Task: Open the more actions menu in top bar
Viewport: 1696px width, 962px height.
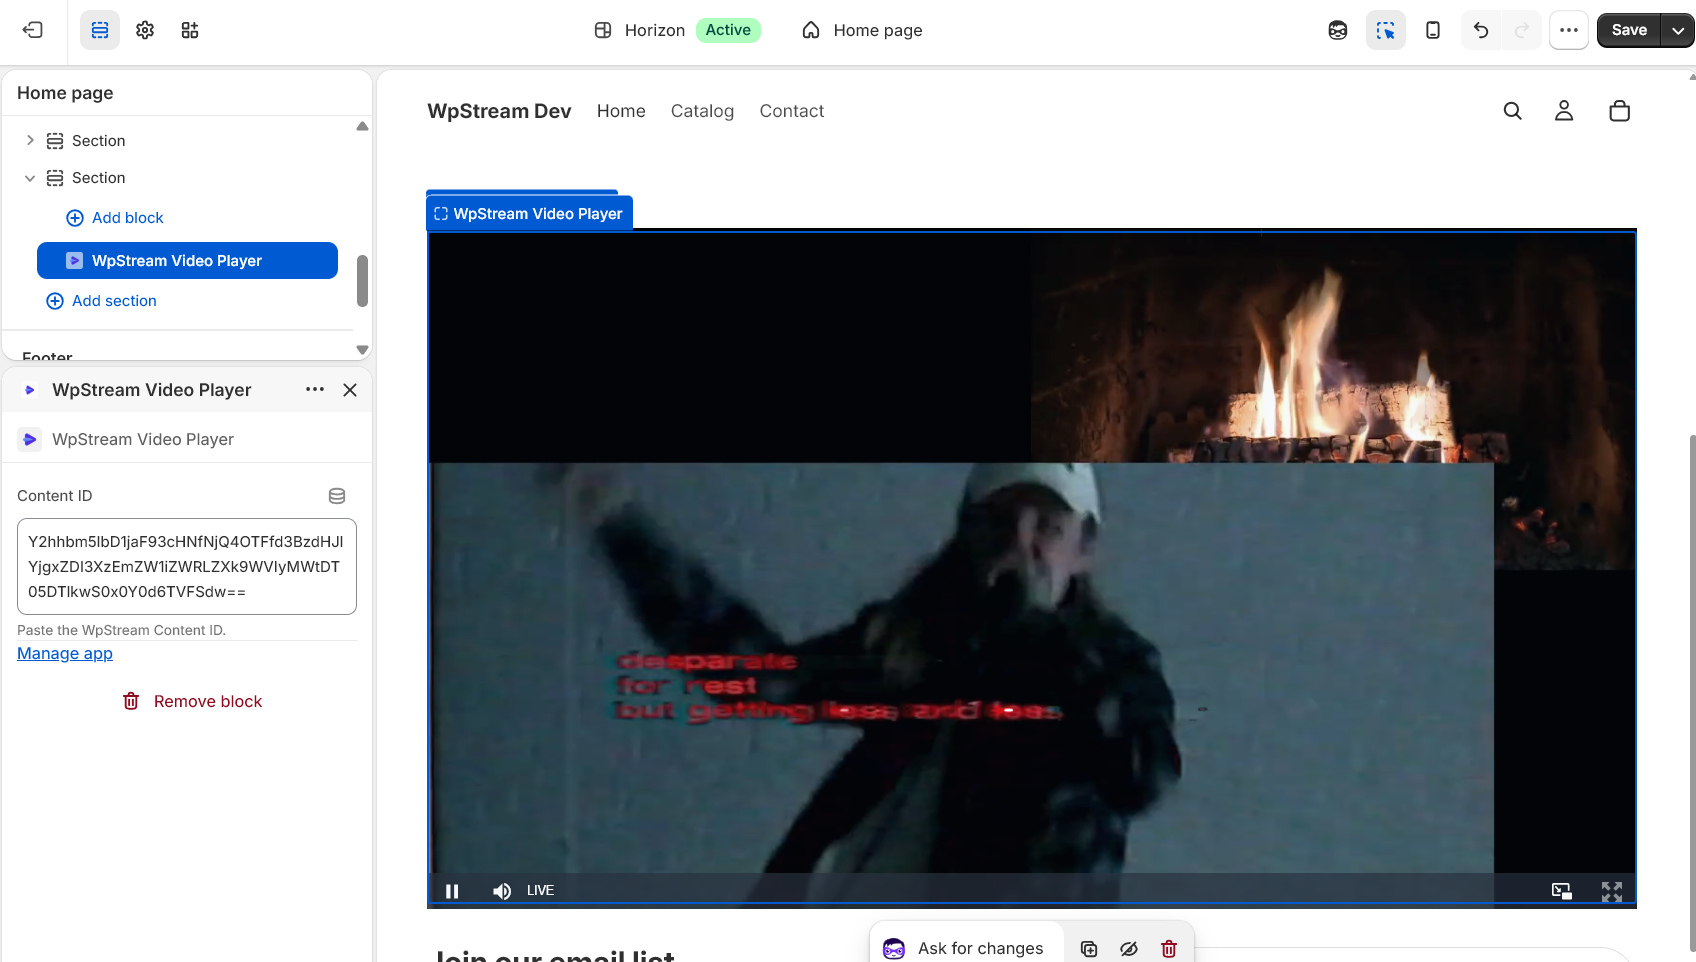Action: 1569,30
